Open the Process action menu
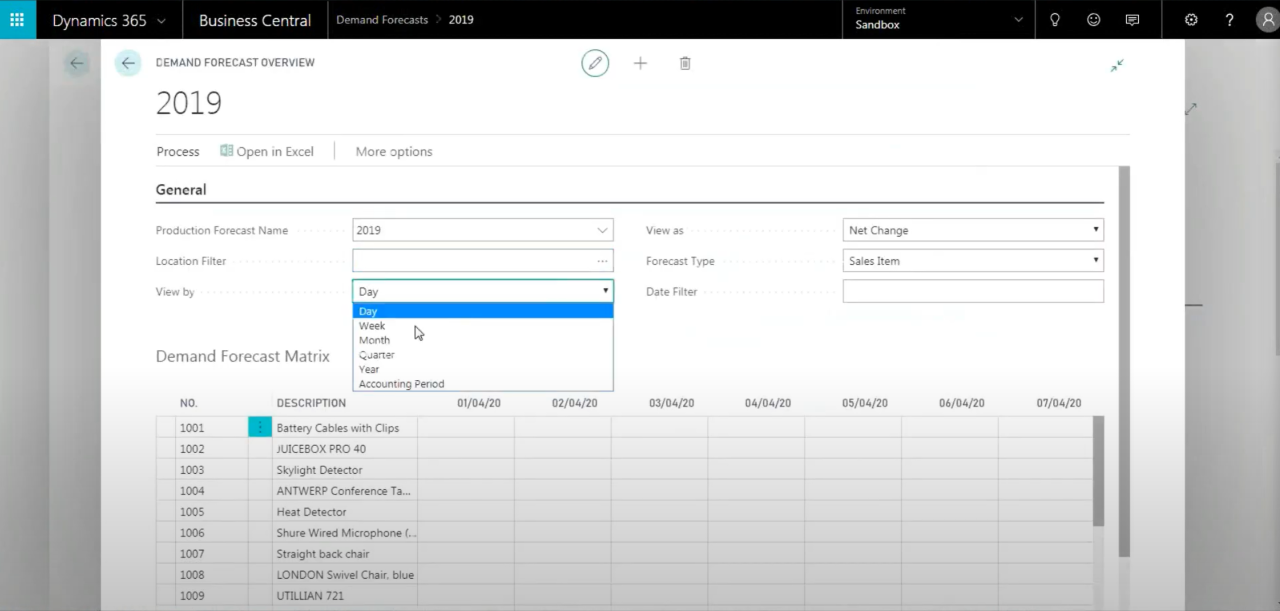This screenshot has height=611, width=1280. coord(178,151)
